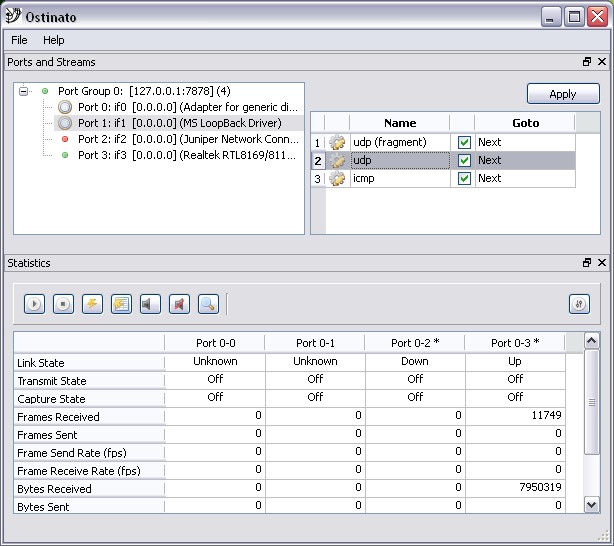The height and width of the screenshot is (546, 614).
Task: Select the Port 0-3 column header
Action: (x=514, y=343)
